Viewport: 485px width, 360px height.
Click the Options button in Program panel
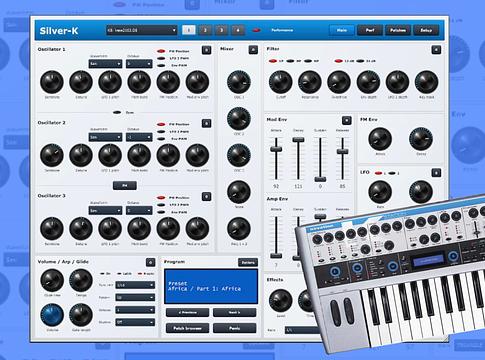pos(248,263)
